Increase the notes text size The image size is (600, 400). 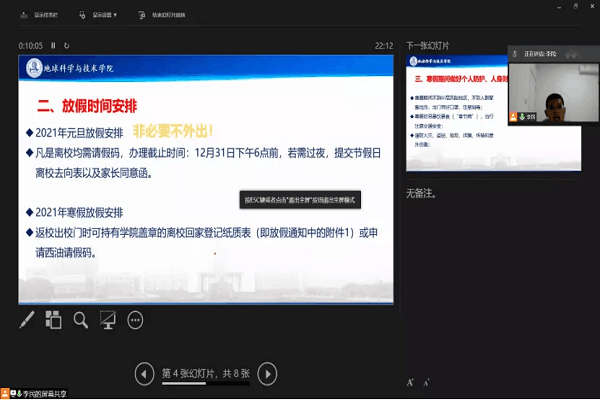pos(411,382)
